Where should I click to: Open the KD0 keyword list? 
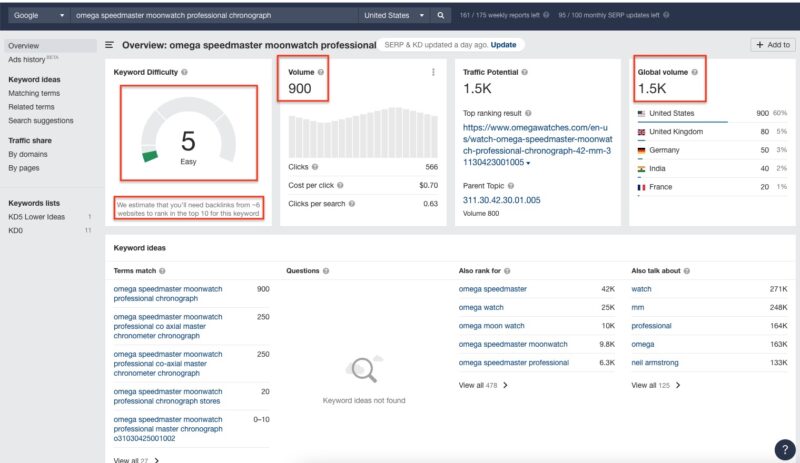(15, 231)
